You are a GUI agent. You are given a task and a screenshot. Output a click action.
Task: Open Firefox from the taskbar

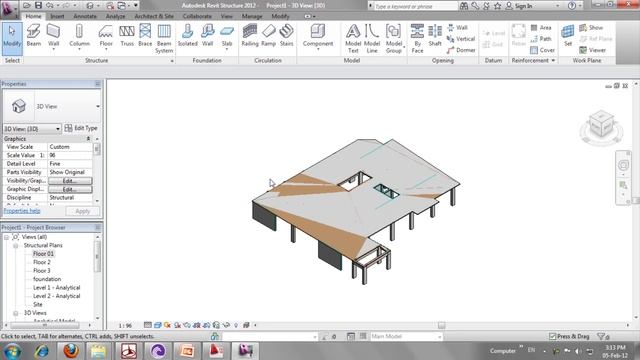(71, 350)
